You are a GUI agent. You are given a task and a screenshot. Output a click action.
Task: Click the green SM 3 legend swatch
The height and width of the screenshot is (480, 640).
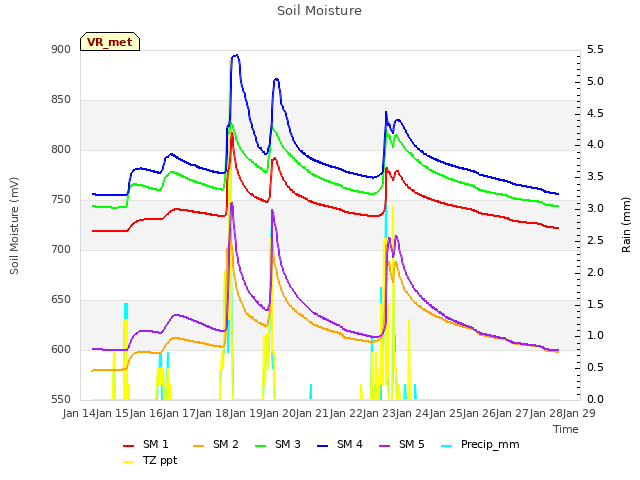(261, 446)
